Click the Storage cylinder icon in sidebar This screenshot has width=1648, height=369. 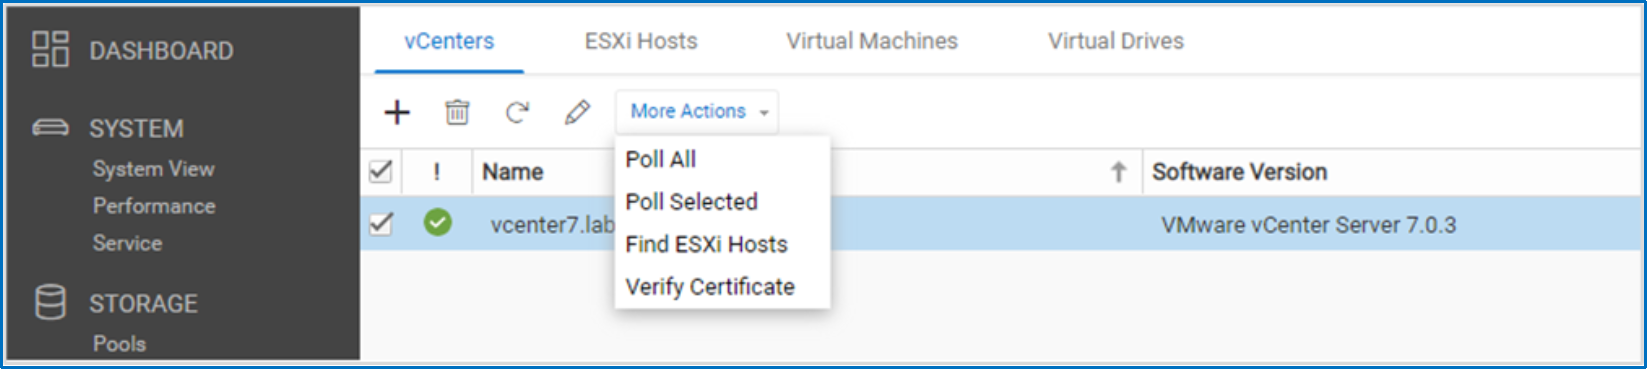click(50, 302)
